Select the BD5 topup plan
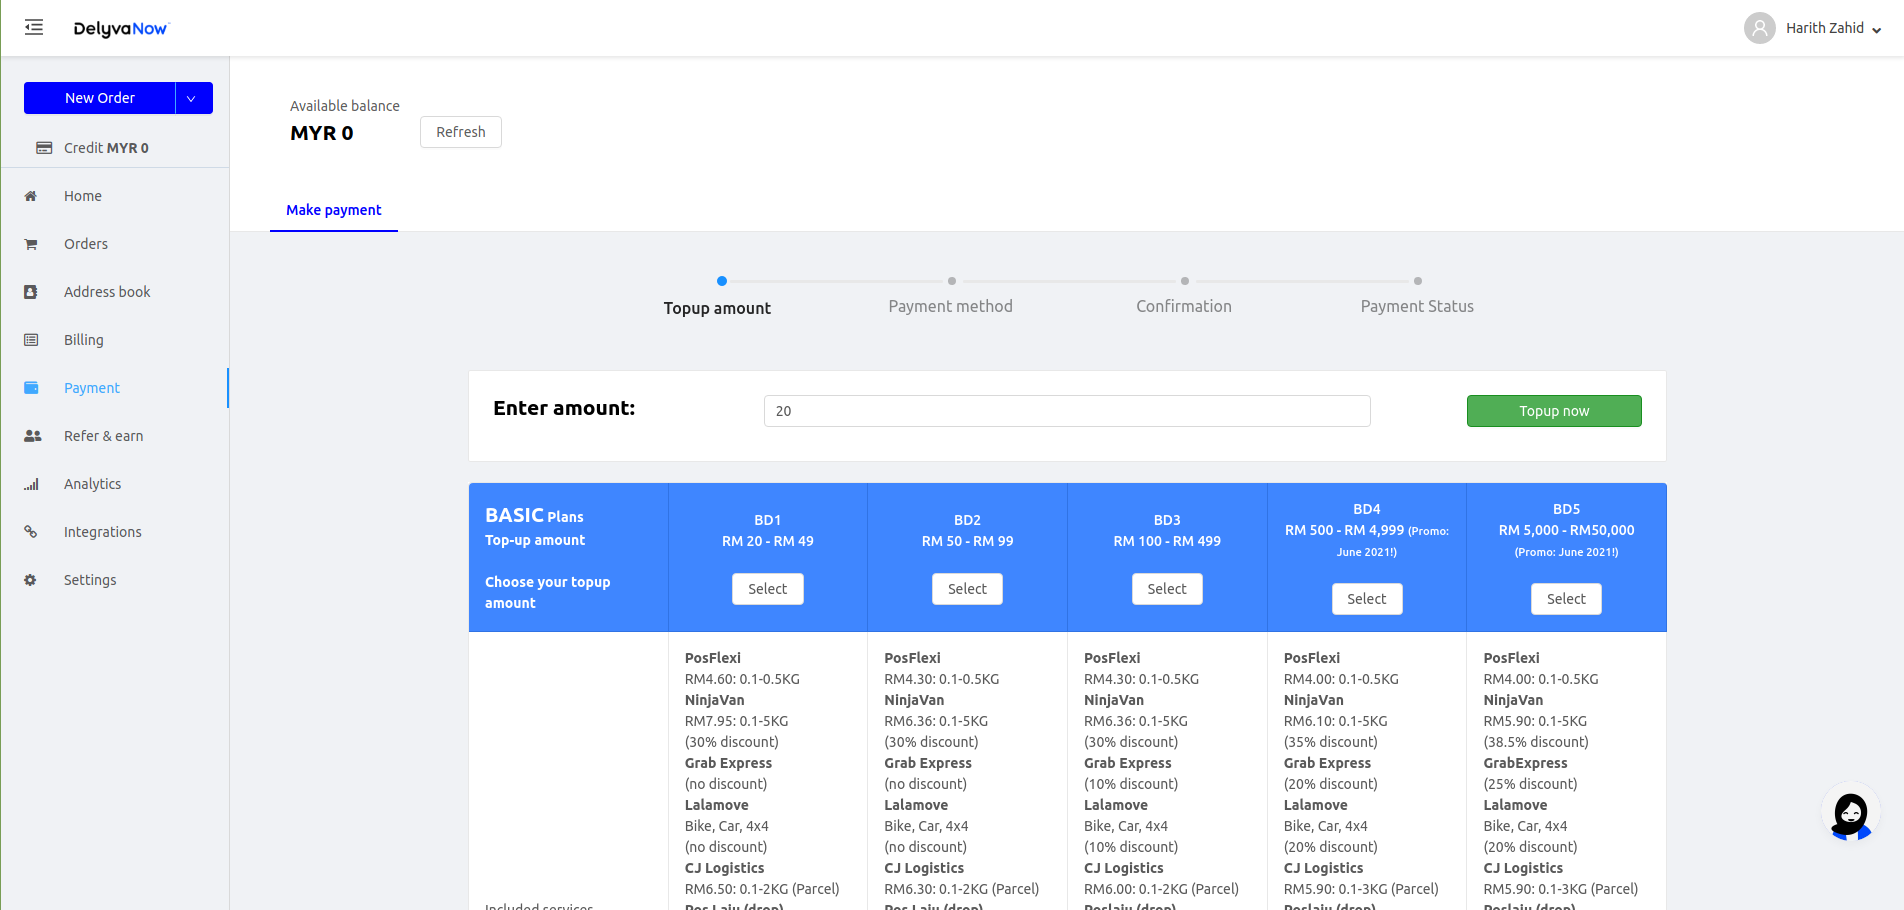The image size is (1904, 910). pyautogui.click(x=1565, y=599)
